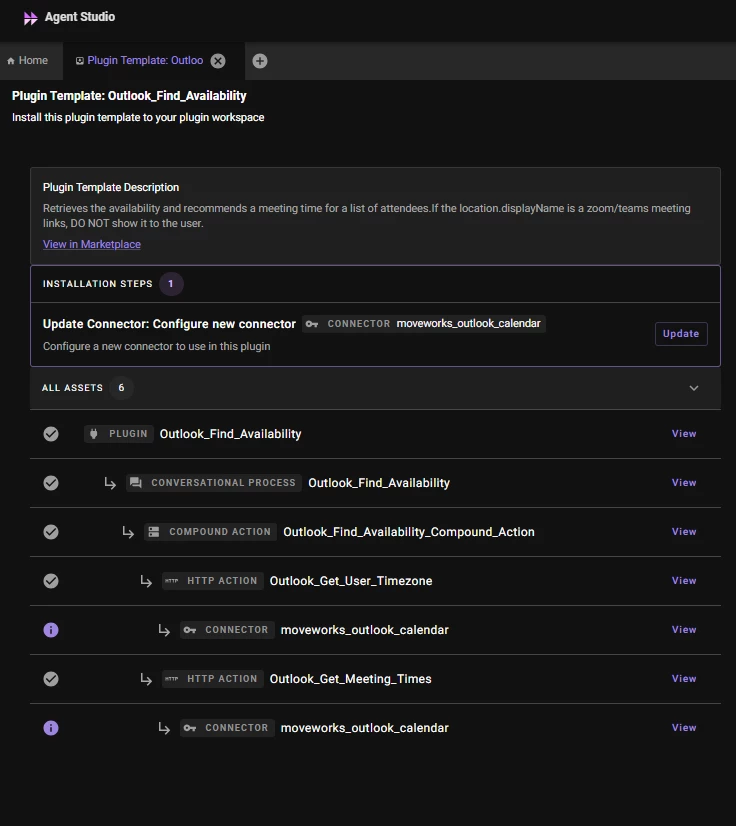Screen dimensions: 736x826
Task: Click the Plugin Template Description heading
Action: pyautogui.click(x=111, y=188)
